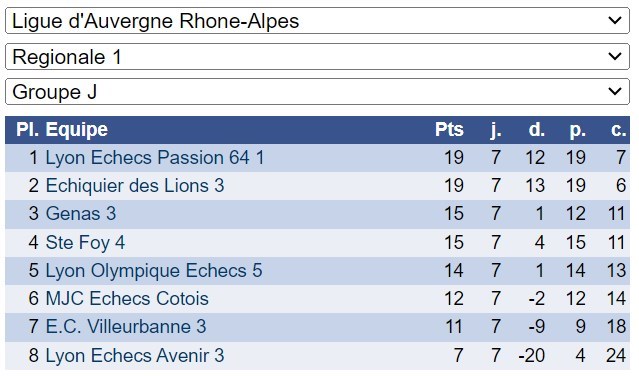
Task: Click the chevron arrow on the league dropdown
Action: [615, 20]
